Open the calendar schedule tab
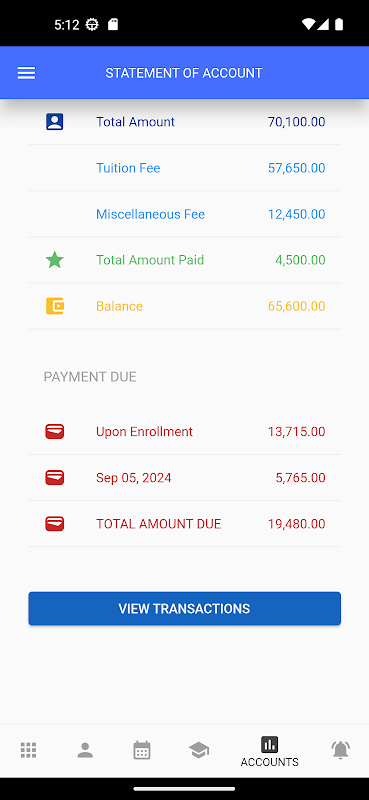Screen dimensions: 369x800 point(142,751)
